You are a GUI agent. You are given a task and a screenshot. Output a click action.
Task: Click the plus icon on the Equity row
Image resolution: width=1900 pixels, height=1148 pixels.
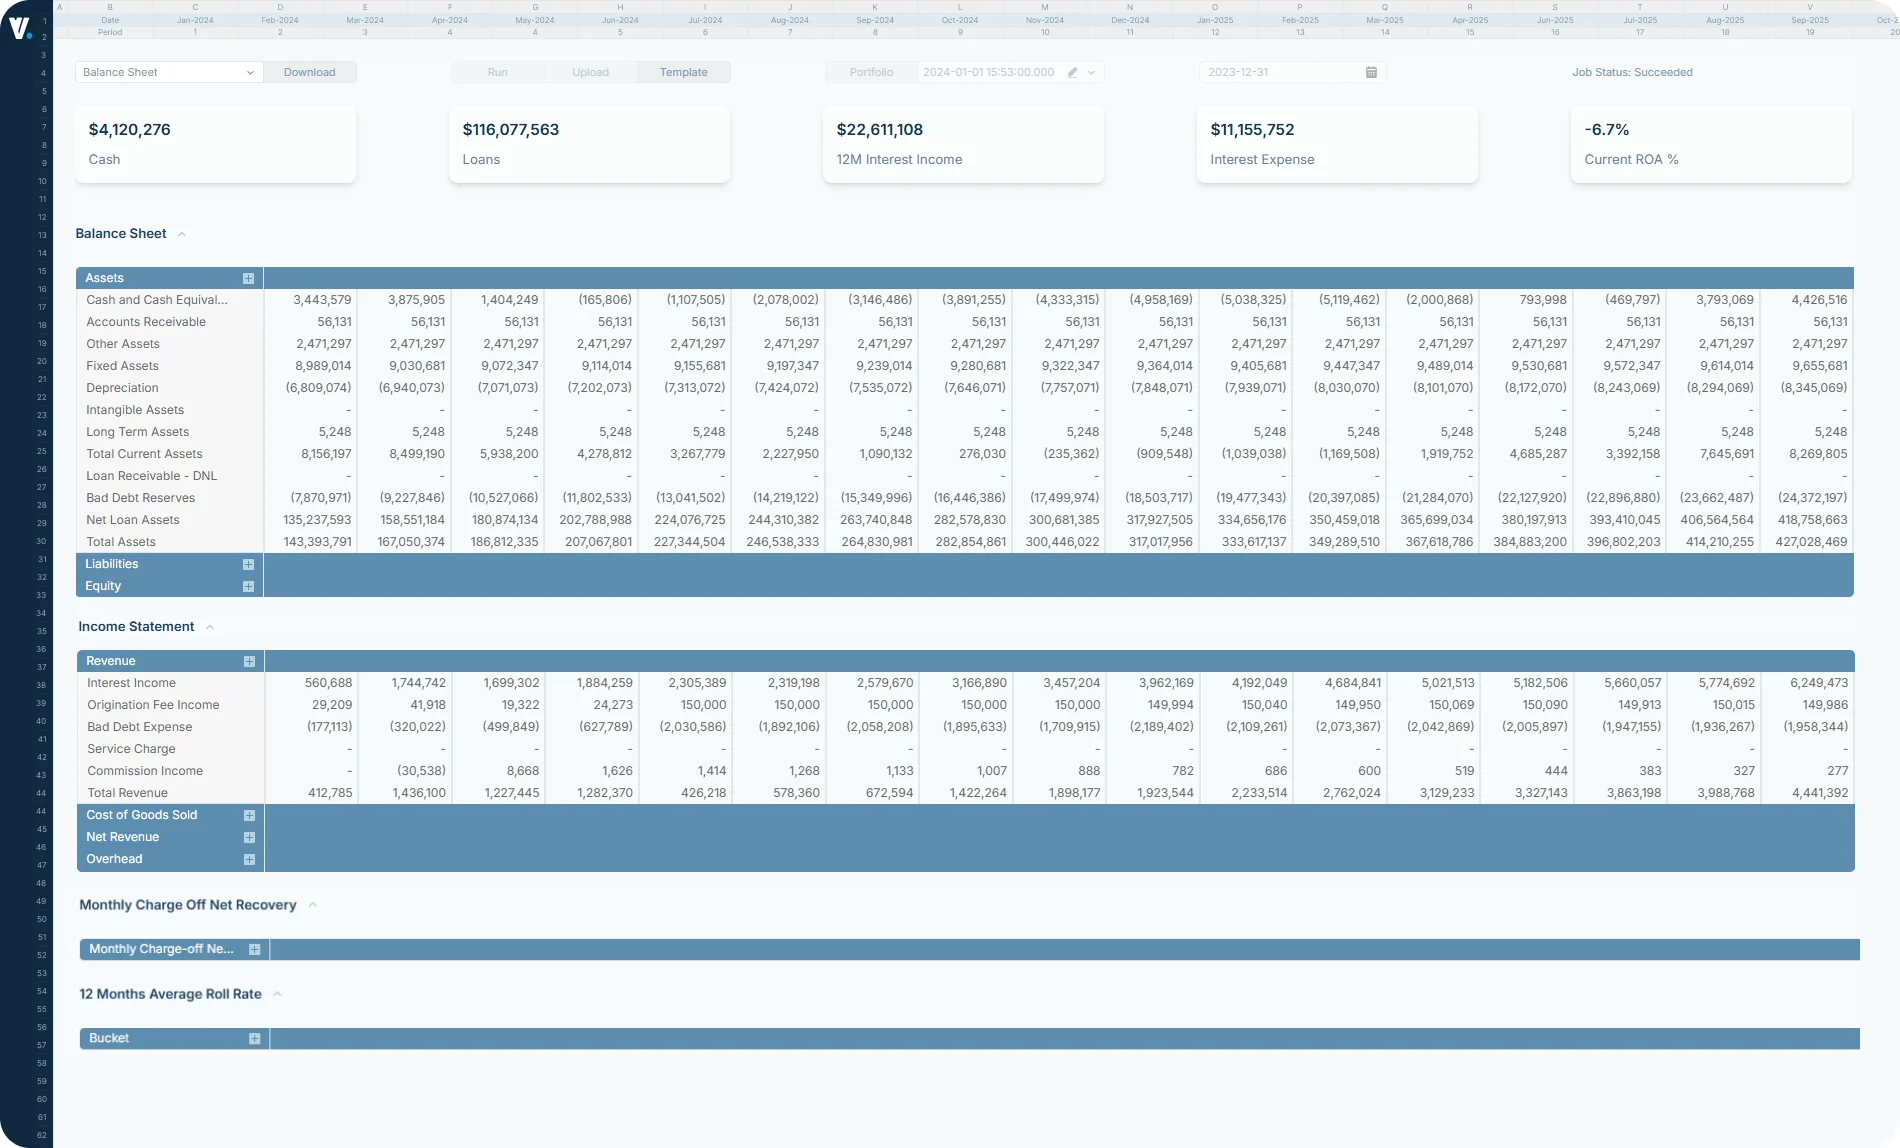coord(248,586)
